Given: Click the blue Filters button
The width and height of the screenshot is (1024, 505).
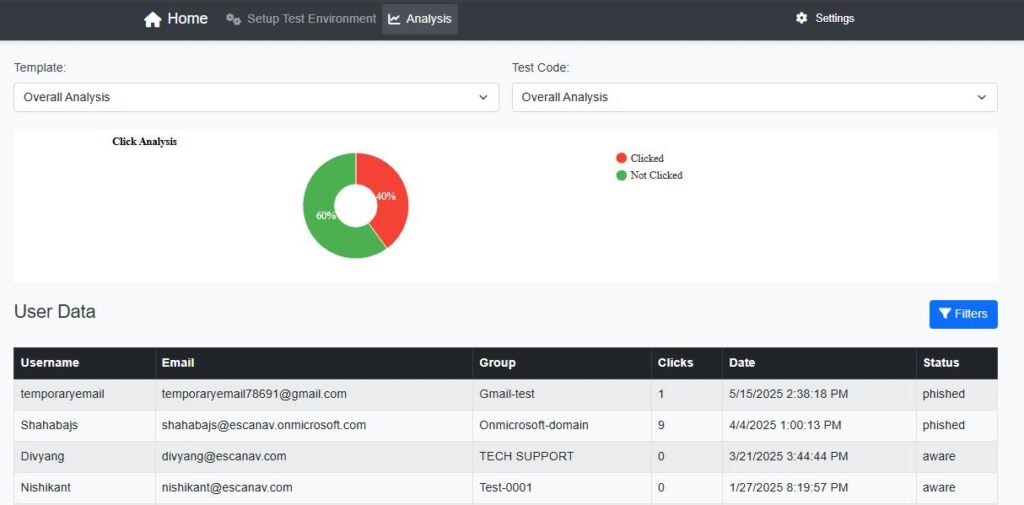Looking at the screenshot, I should click(x=963, y=314).
